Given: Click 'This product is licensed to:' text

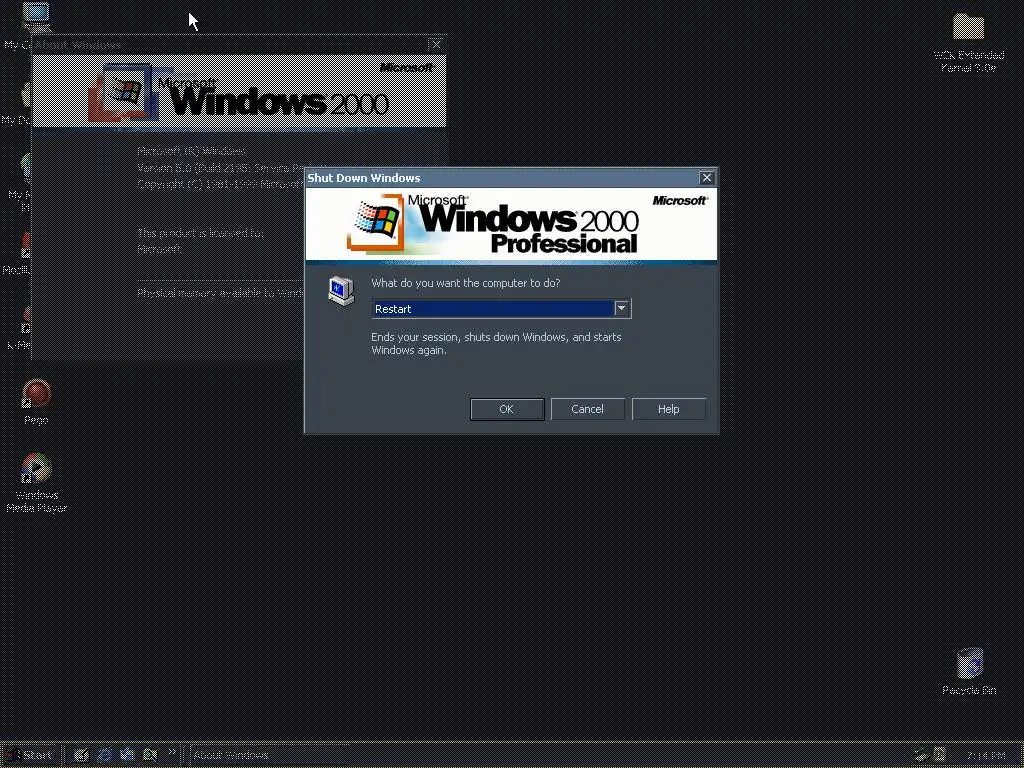Looking at the screenshot, I should pyautogui.click(x=200, y=233).
